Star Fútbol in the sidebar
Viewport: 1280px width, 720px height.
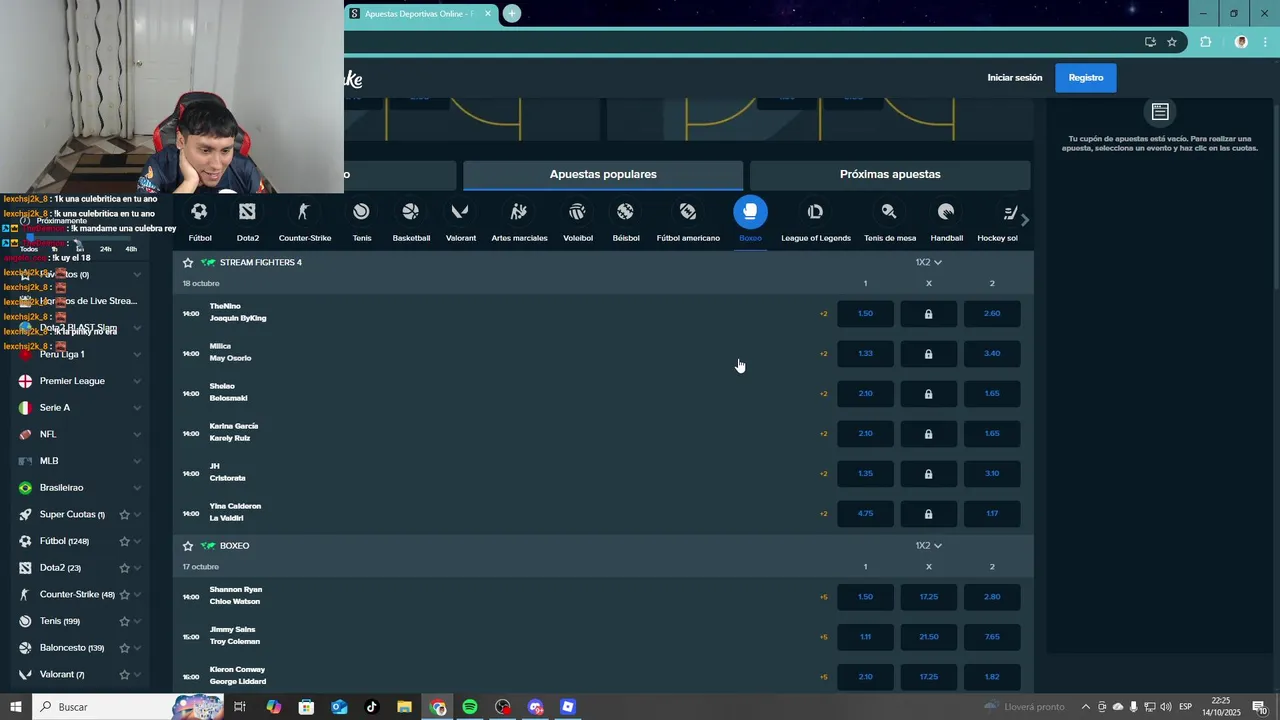125,541
